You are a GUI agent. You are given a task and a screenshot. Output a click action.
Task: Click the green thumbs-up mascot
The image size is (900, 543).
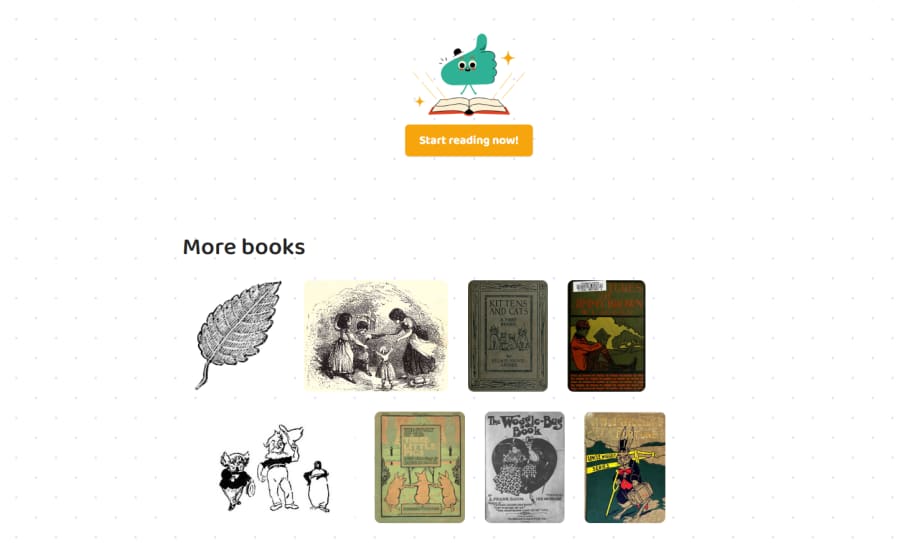[468, 64]
